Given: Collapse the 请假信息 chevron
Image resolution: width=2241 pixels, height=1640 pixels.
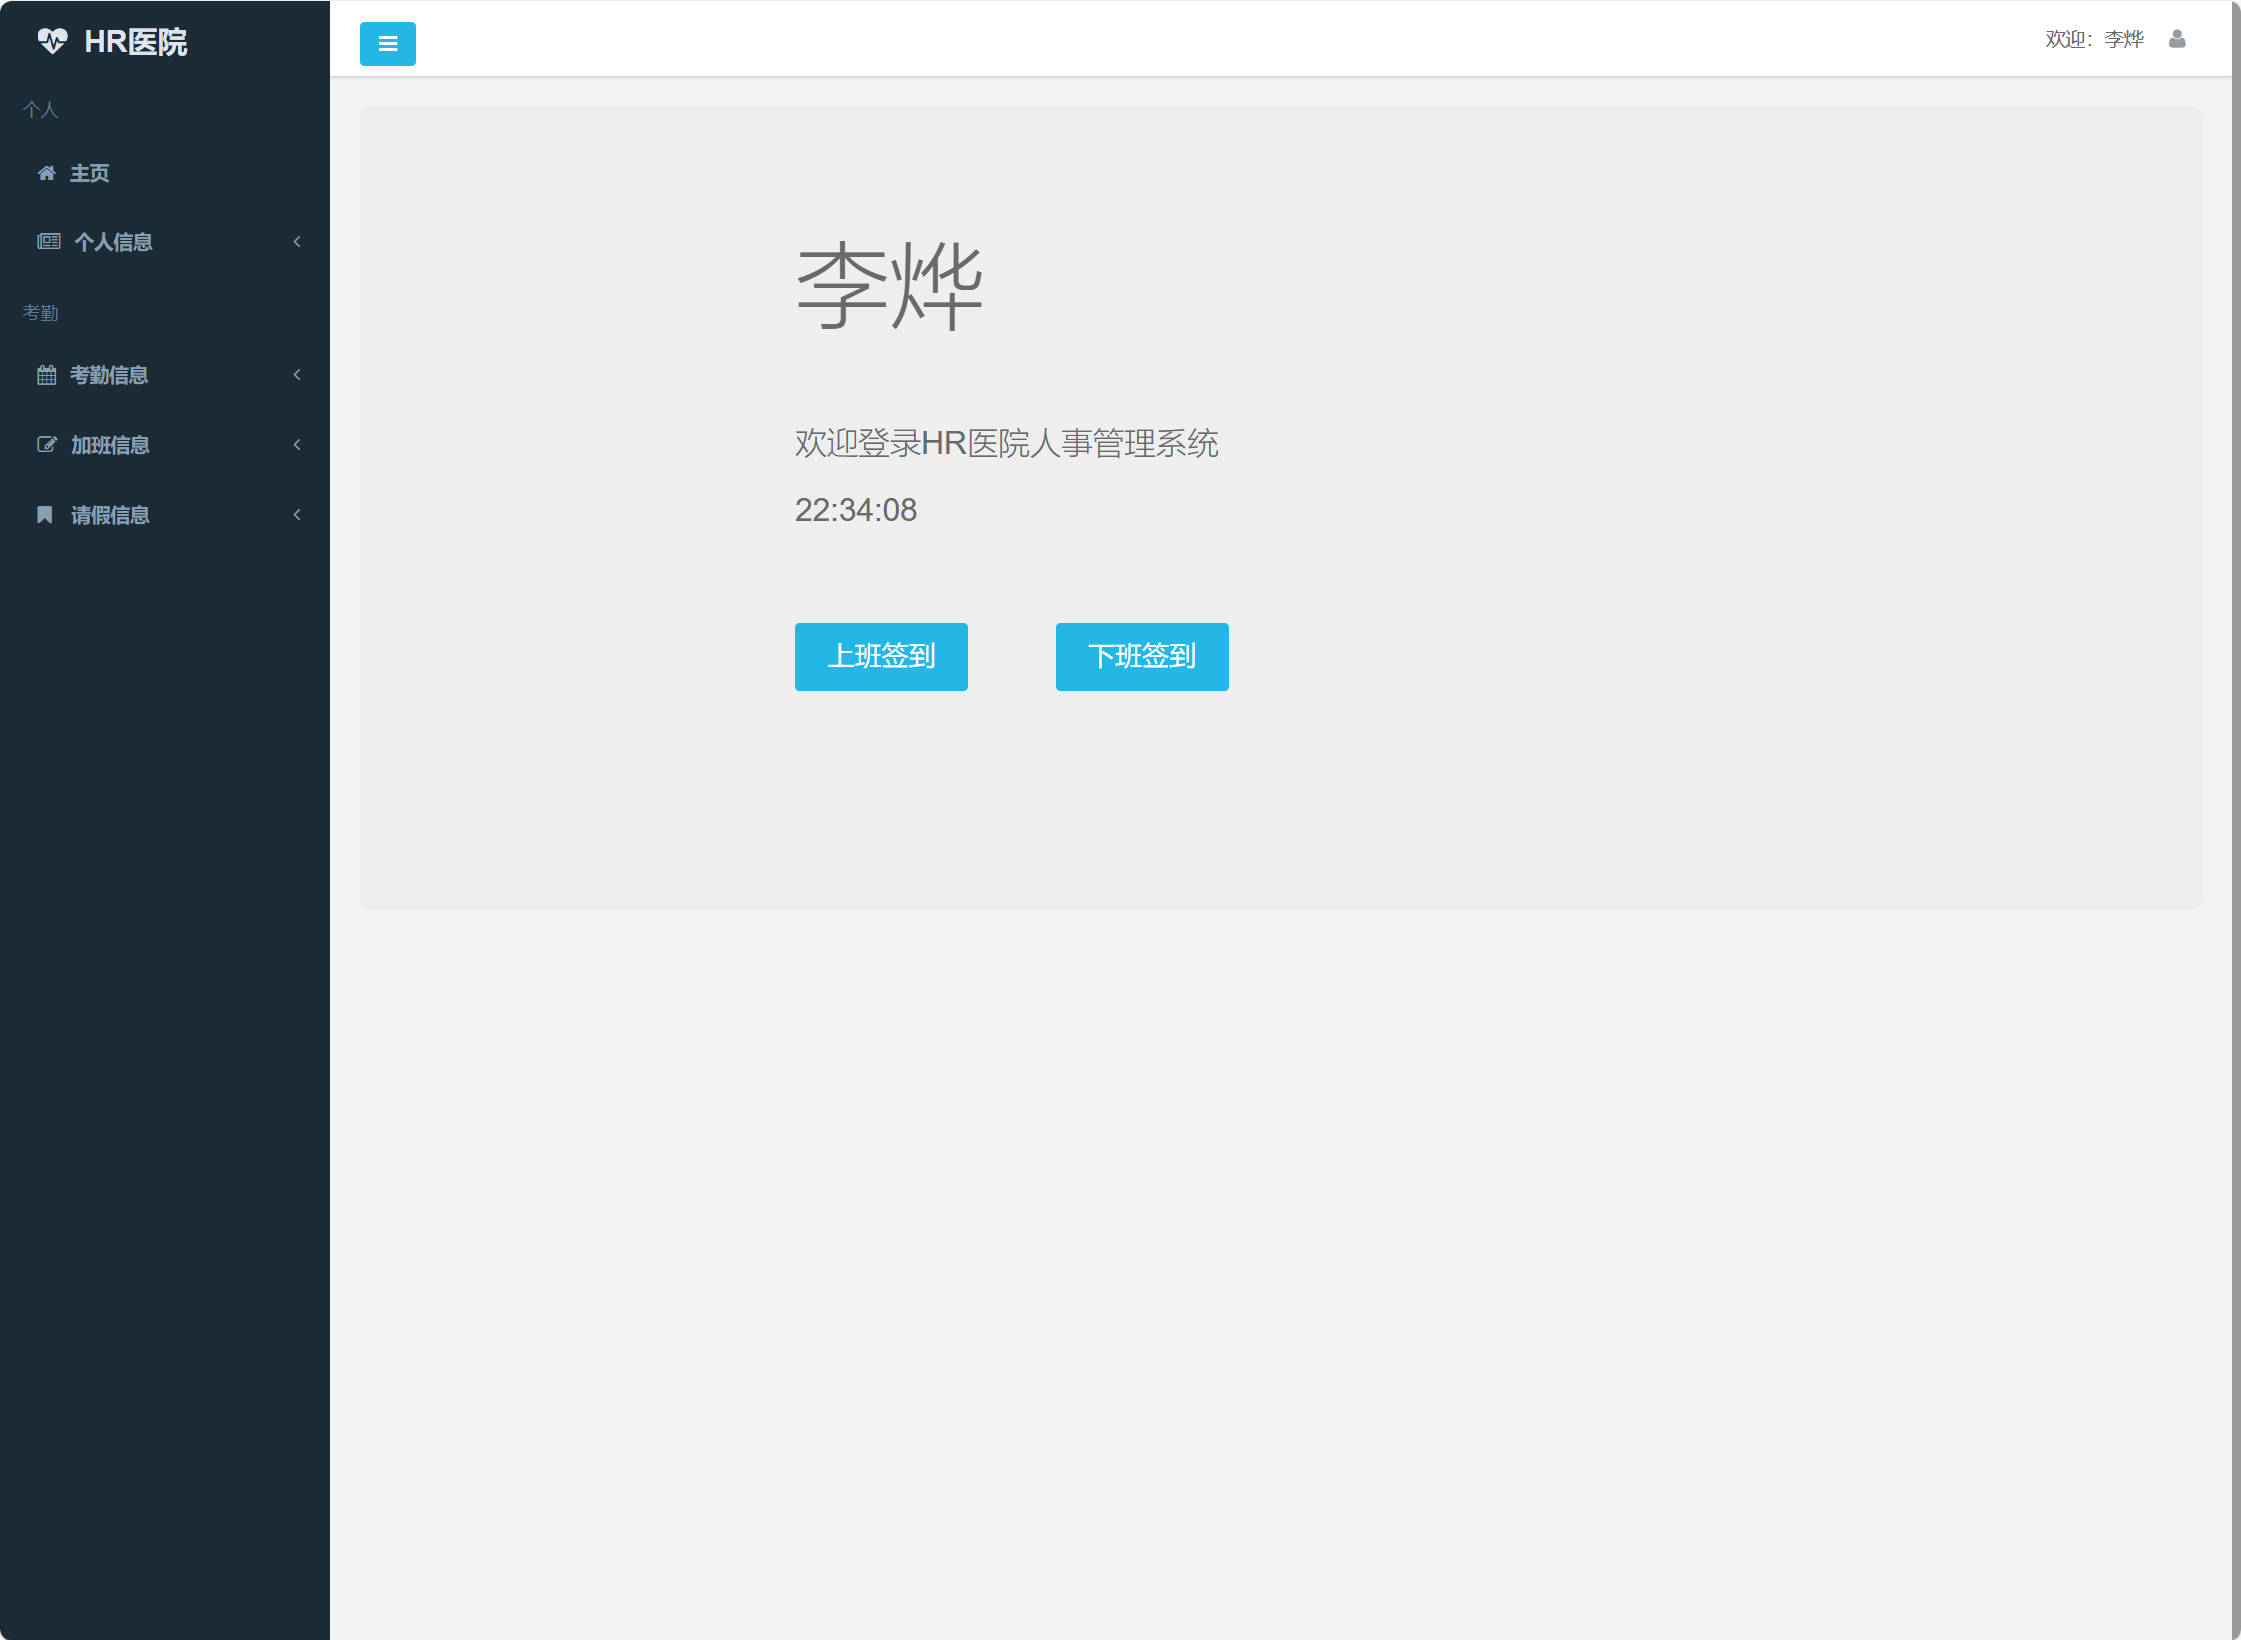Looking at the screenshot, I should coord(296,515).
